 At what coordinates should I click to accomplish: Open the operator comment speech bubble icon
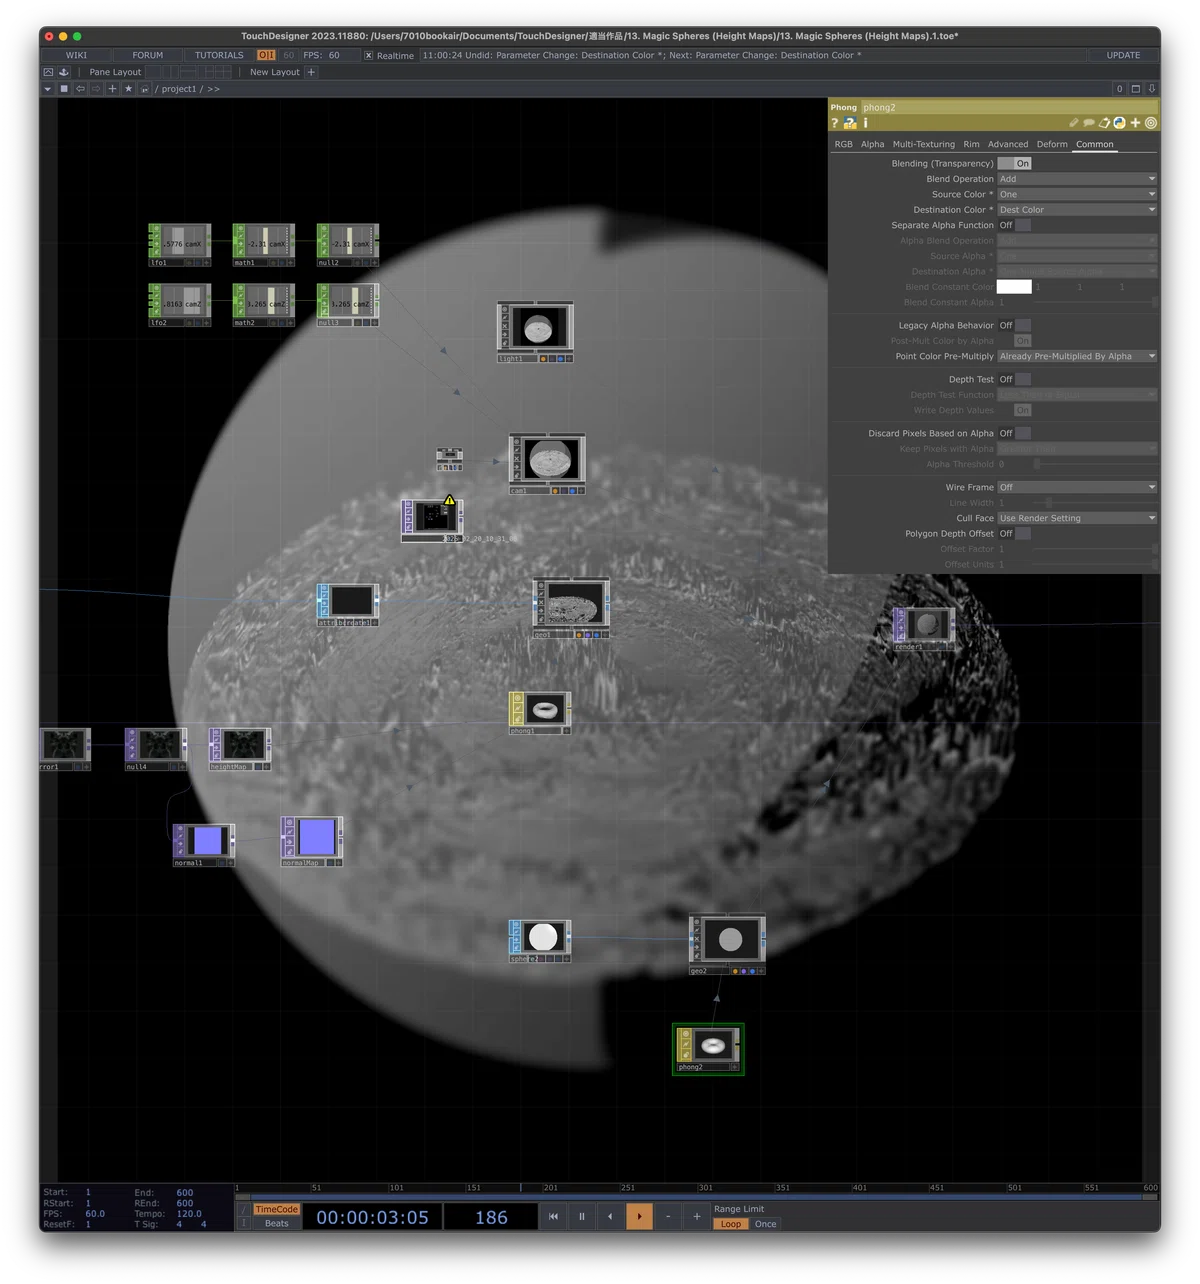(1089, 123)
